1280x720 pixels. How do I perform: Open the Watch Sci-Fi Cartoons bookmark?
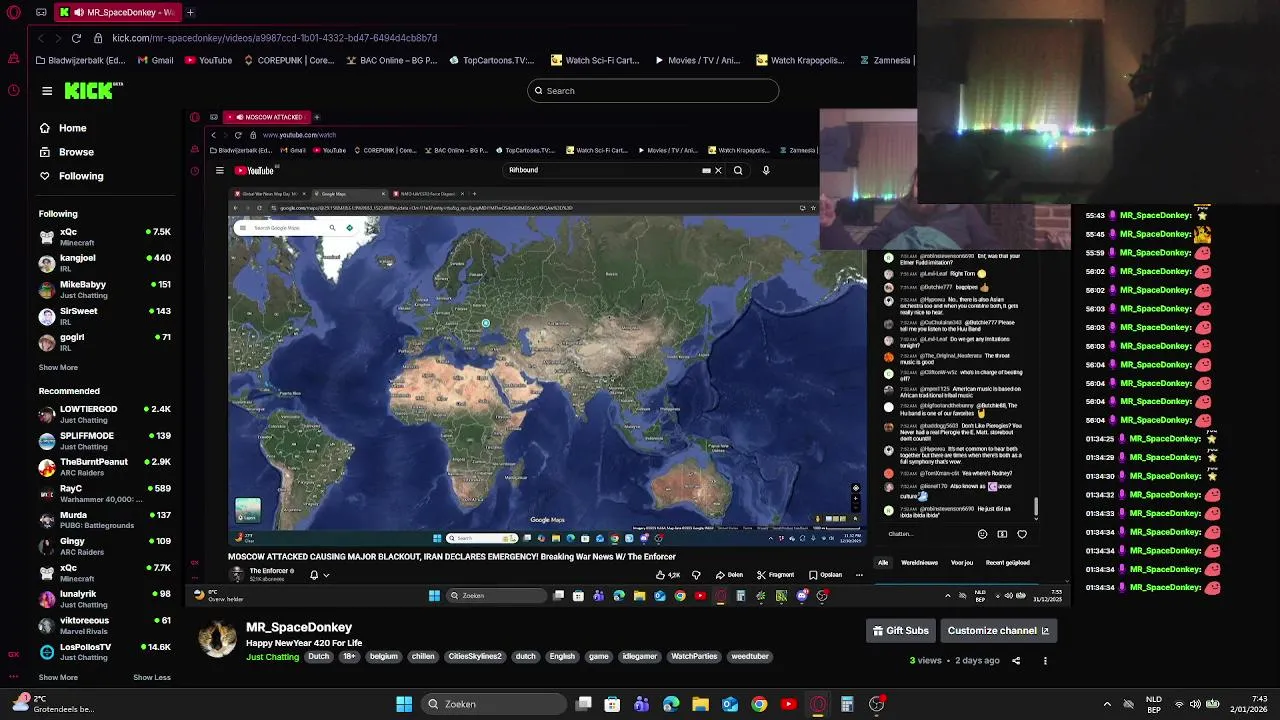[x=595, y=60]
